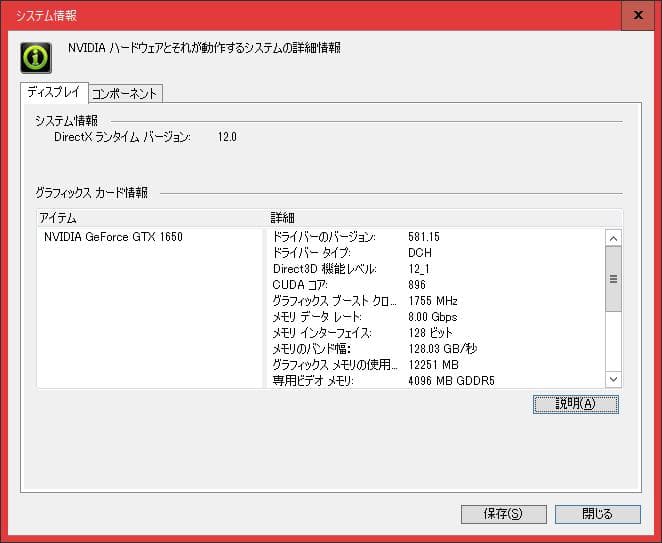Click the 閉じる button
The height and width of the screenshot is (543, 662).
(597, 514)
